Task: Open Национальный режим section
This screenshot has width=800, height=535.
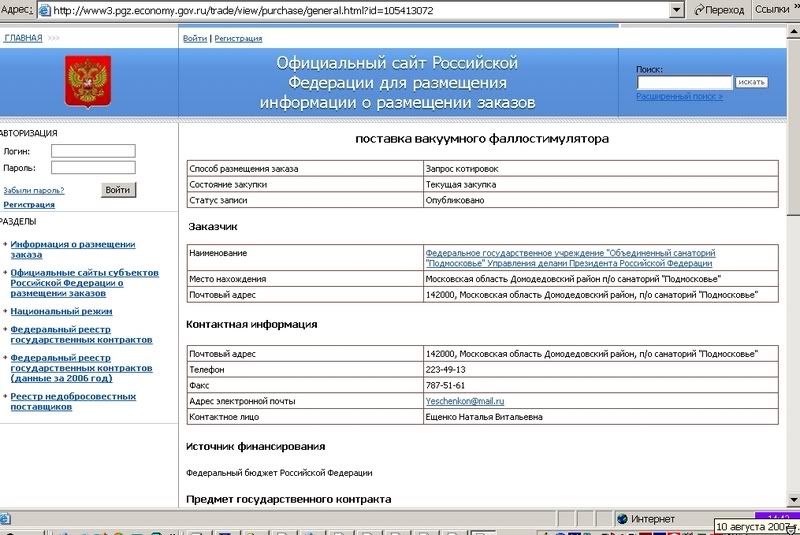Action: coord(53,311)
